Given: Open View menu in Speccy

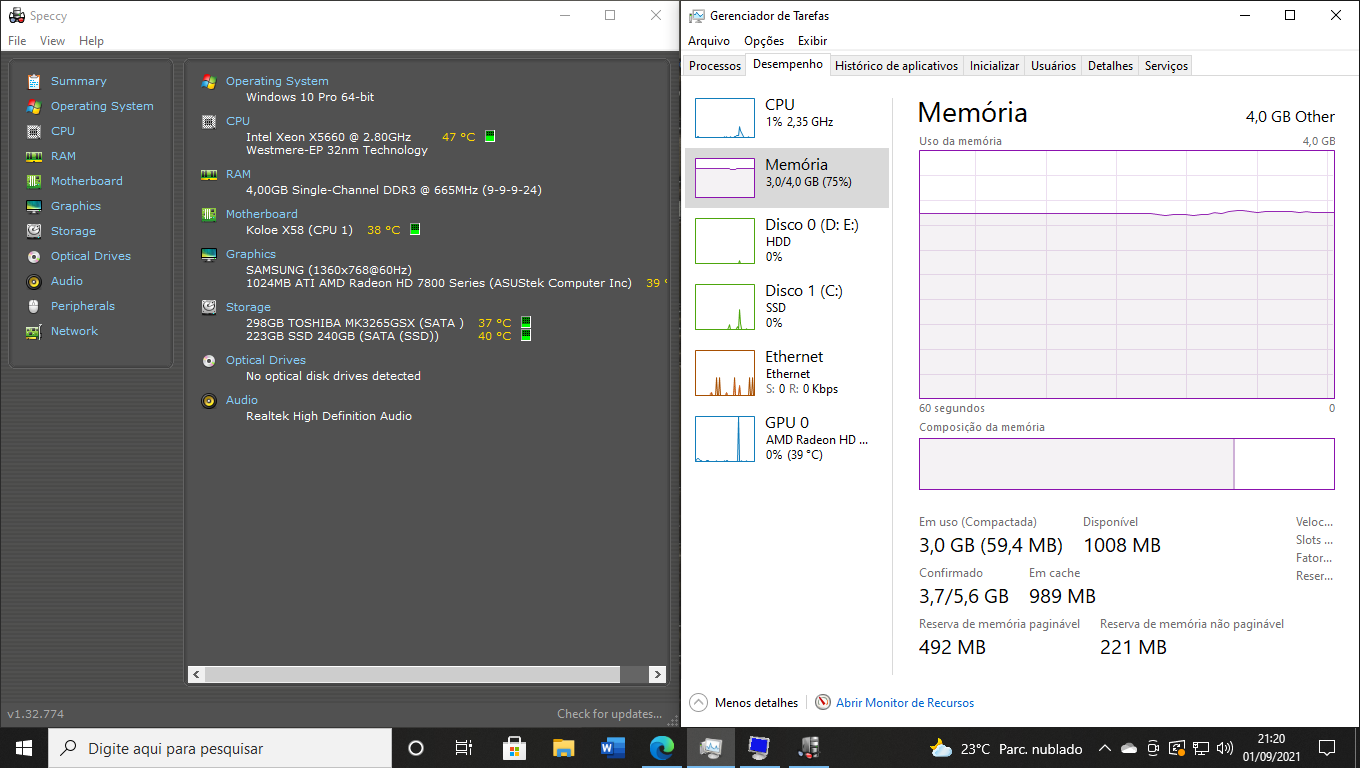Looking at the screenshot, I should click(x=53, y=41).
